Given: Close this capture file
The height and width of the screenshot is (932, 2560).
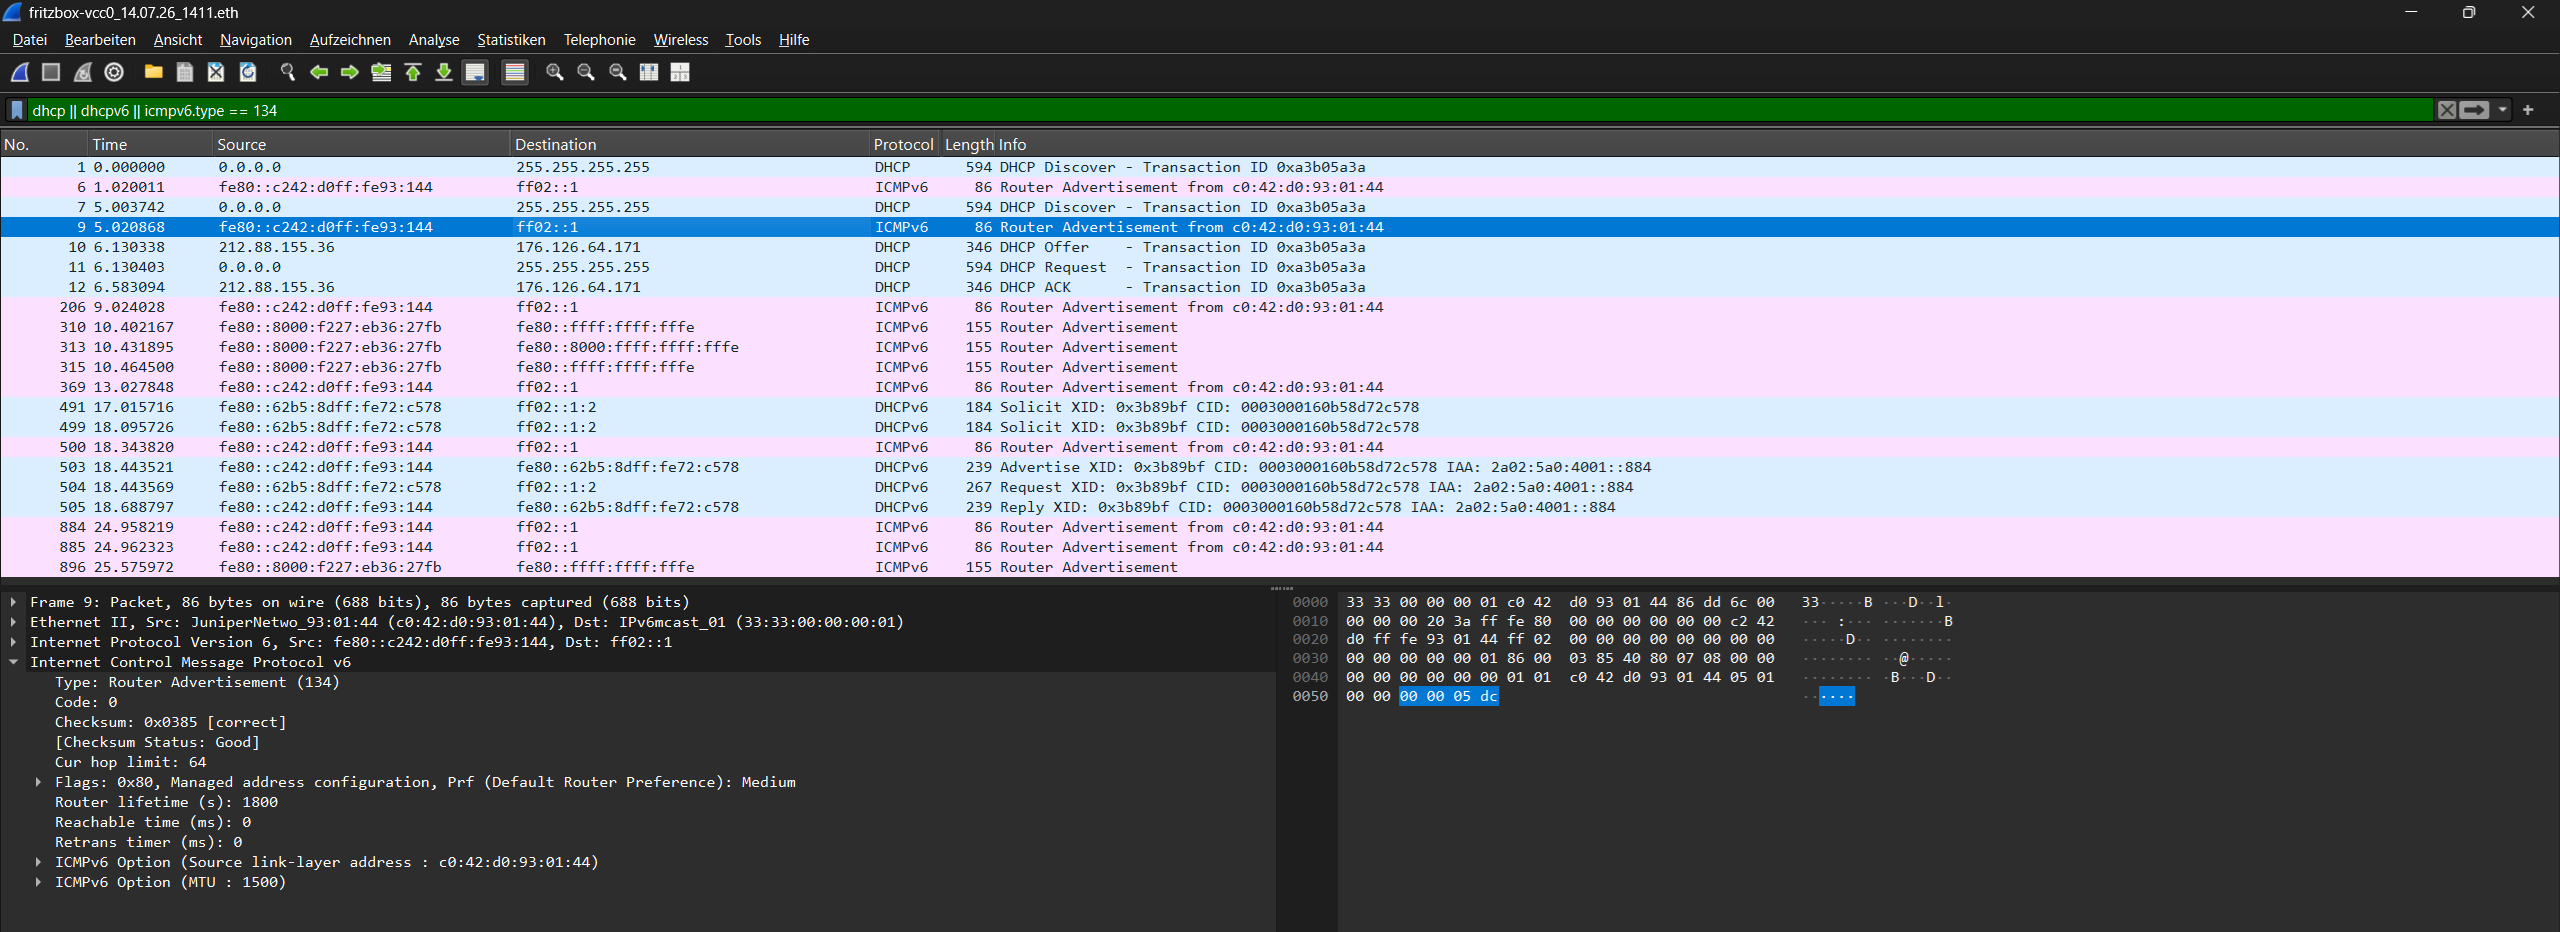Looking at the screenshot, I should click(216, 72).
